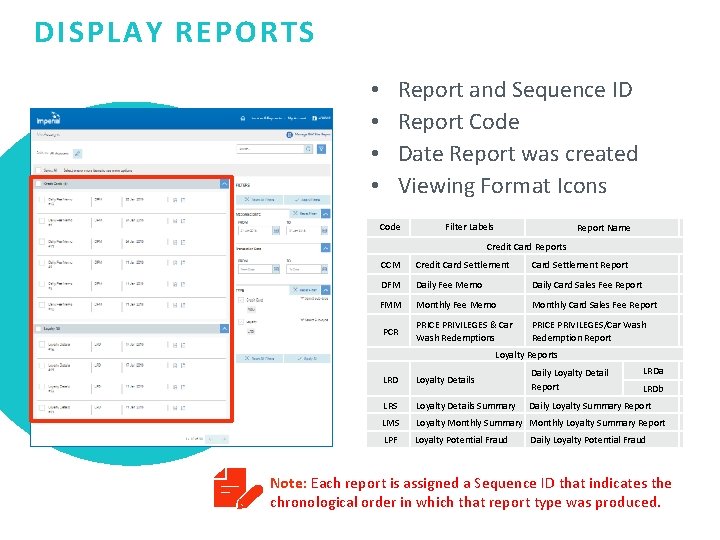Viewport: 720px width, 540px height.
Task: Click Reset Filter beside Type
Action: (x=305, y=290)
